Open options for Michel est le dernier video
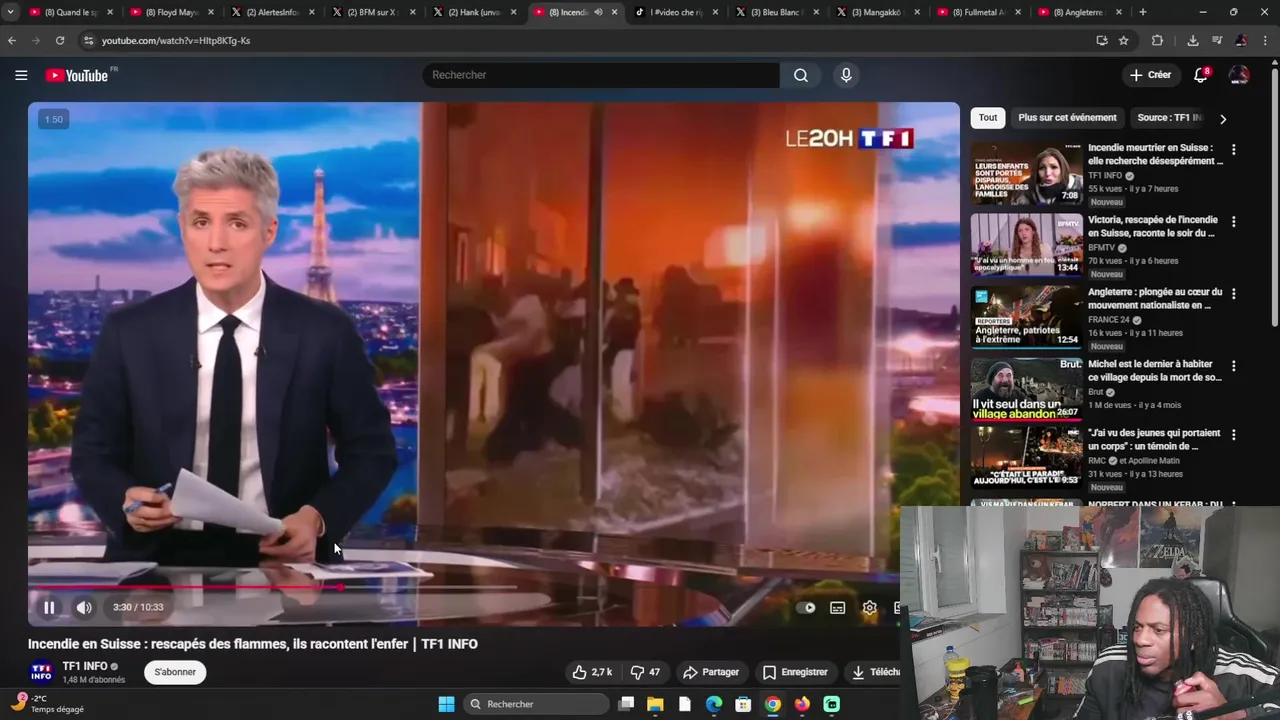This screenshot has height=720, width=1280. [x=1233, y=367]
